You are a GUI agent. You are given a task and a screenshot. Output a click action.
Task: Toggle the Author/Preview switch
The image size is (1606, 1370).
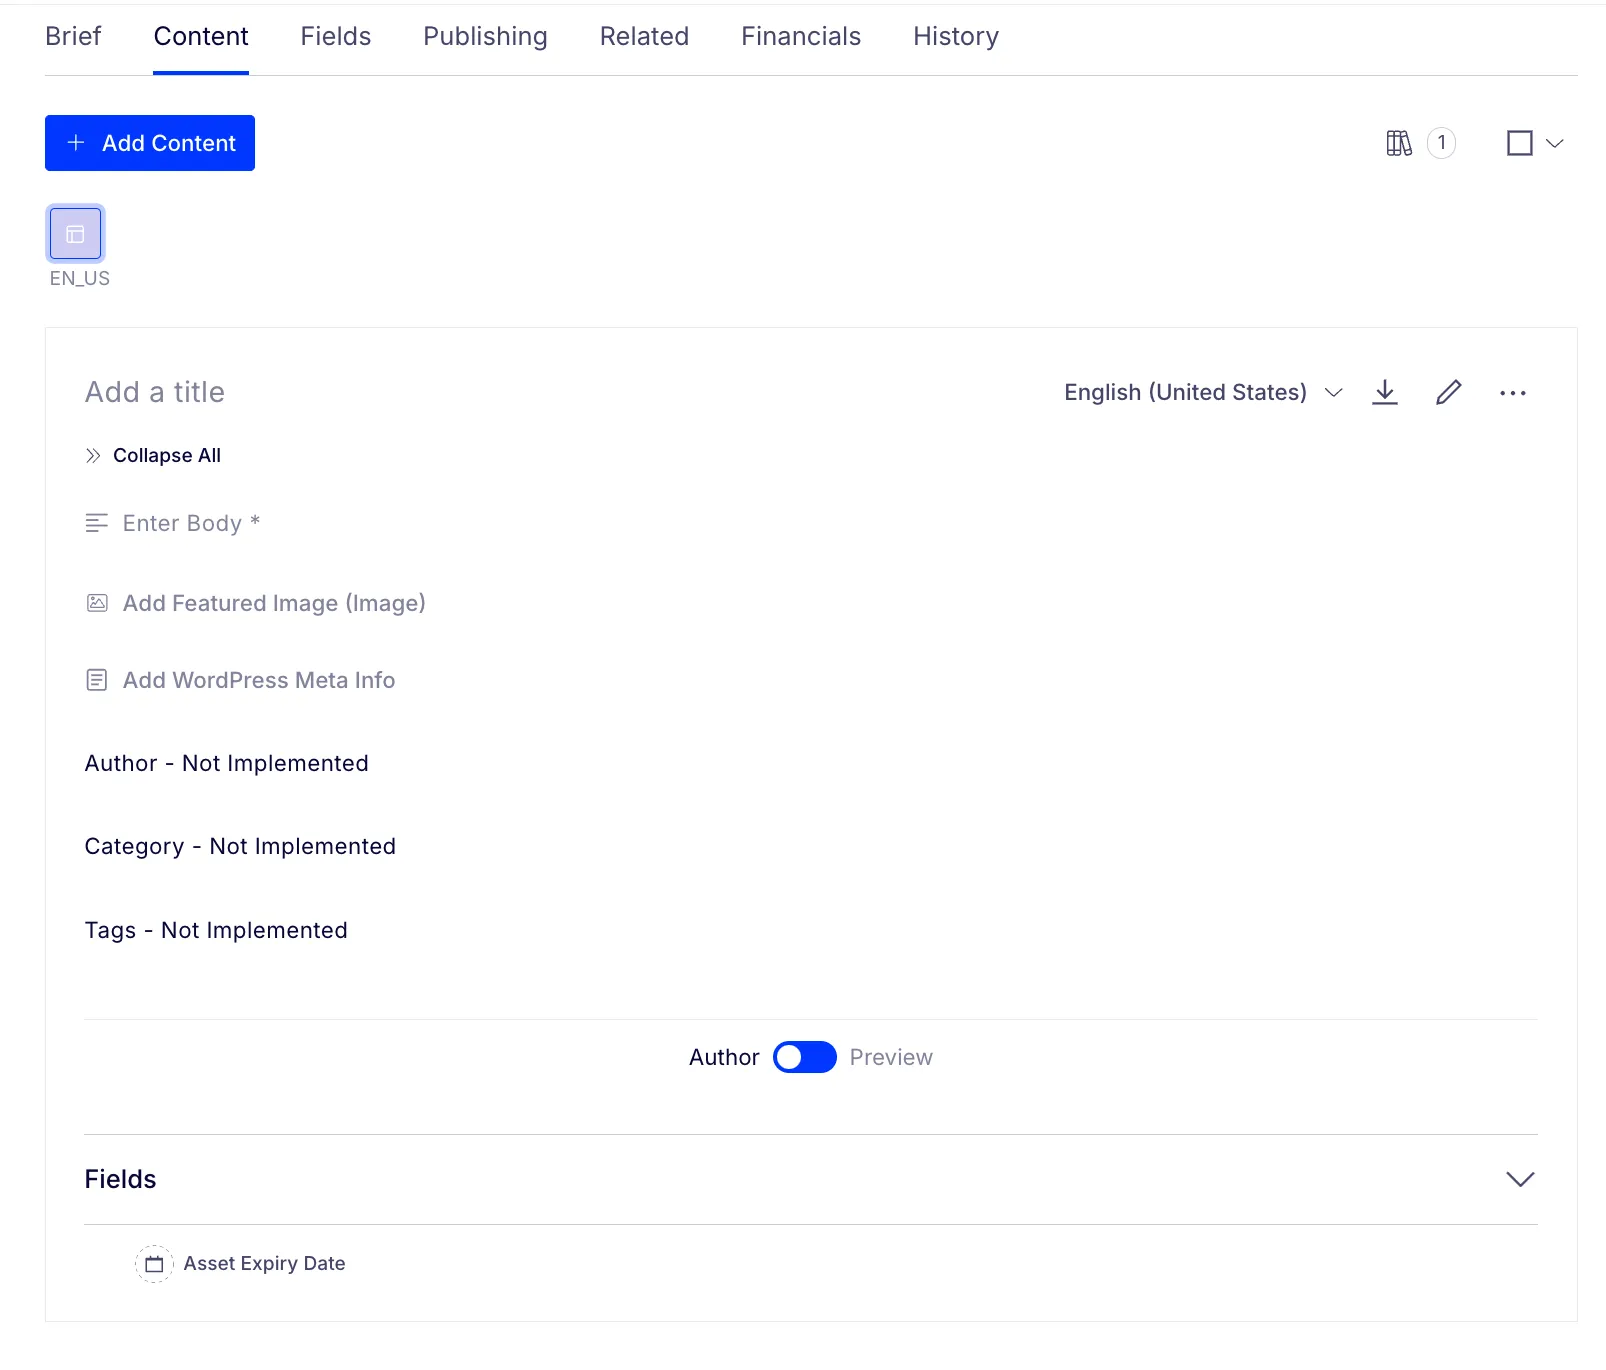click(805, 1057)
